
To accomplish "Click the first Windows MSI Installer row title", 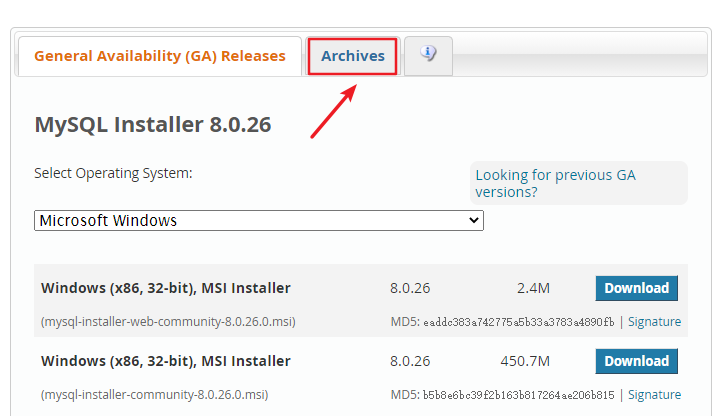I will coord(166,288).
